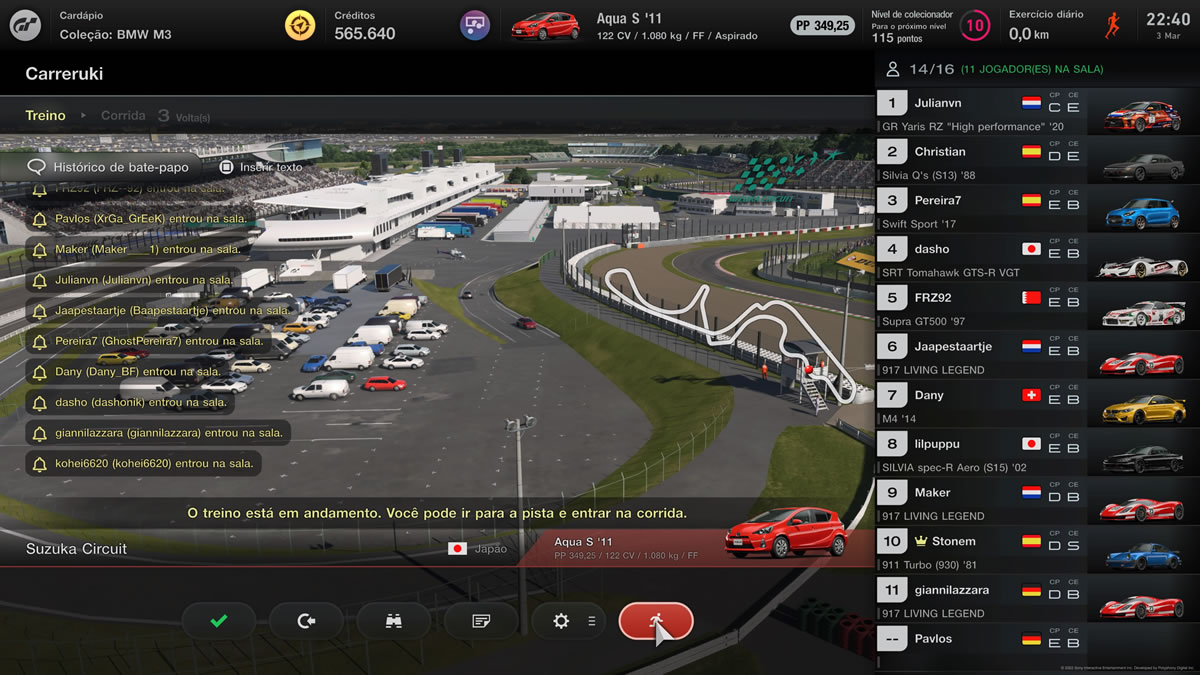
Task: Click the Bahrain flag beside FRZ92
Action: [1031, 298]
